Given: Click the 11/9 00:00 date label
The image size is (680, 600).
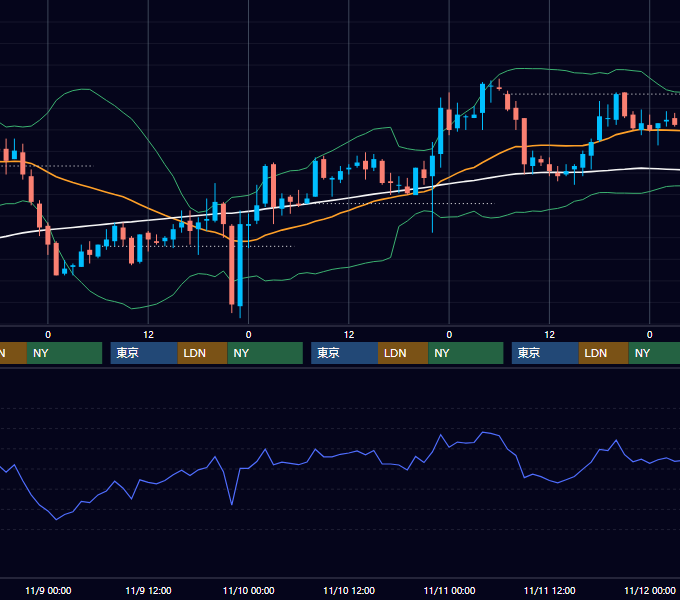Looking at the screenshot, I should (x=48, y=590).
